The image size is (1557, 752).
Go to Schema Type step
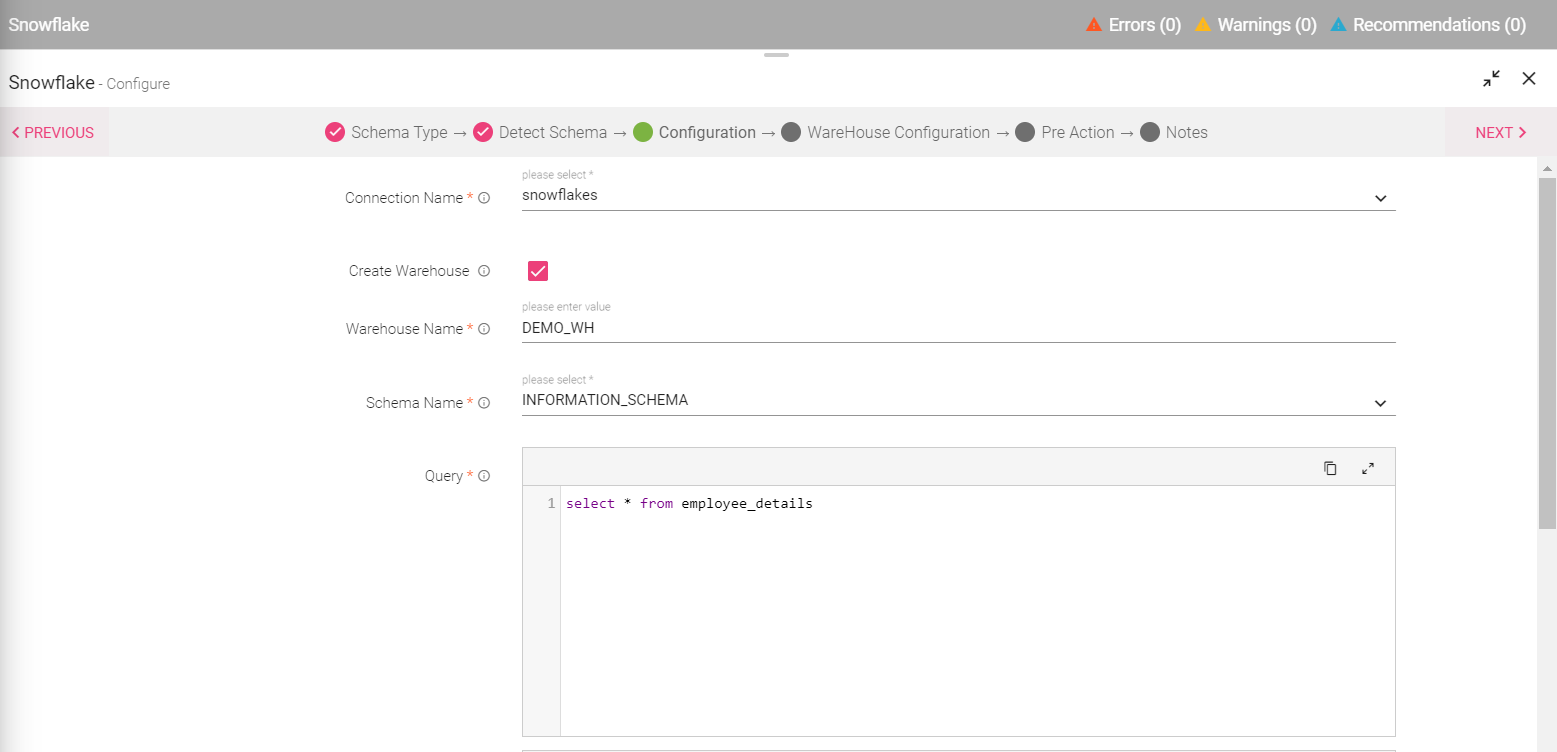(399, 132)
